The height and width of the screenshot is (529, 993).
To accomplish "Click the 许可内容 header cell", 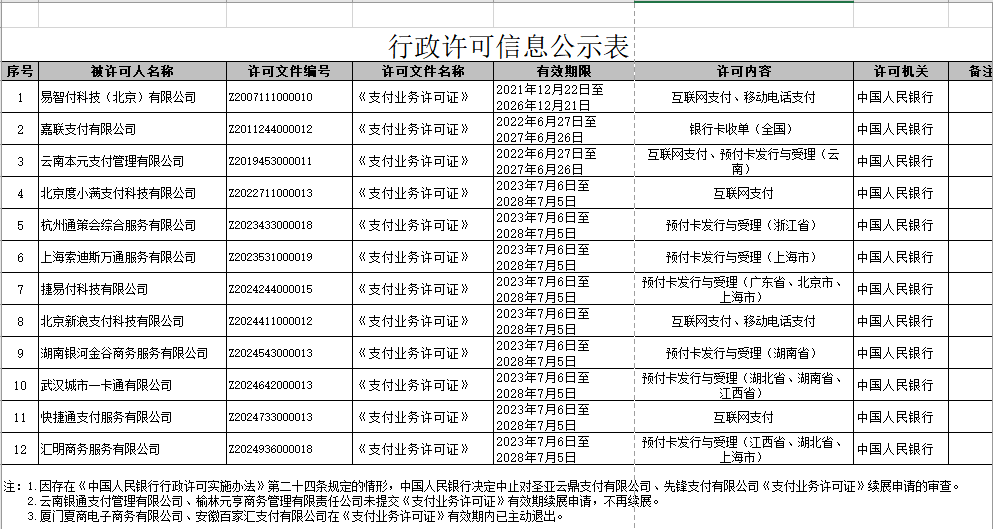I will click(x=743, y=71).
